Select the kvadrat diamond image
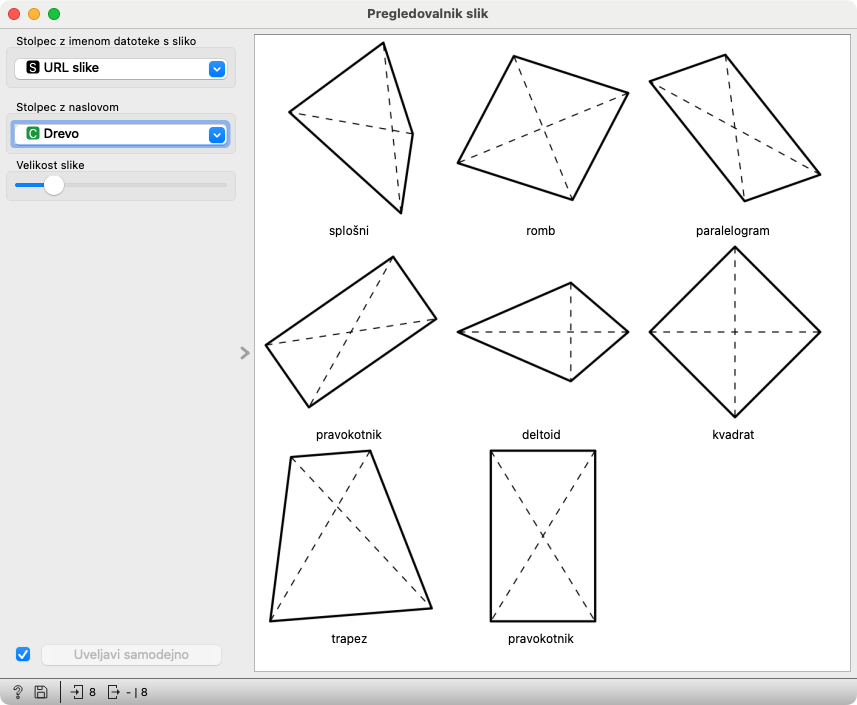This screenshot has height=705, width=857. pyautogui.click(x=734, y=332)
